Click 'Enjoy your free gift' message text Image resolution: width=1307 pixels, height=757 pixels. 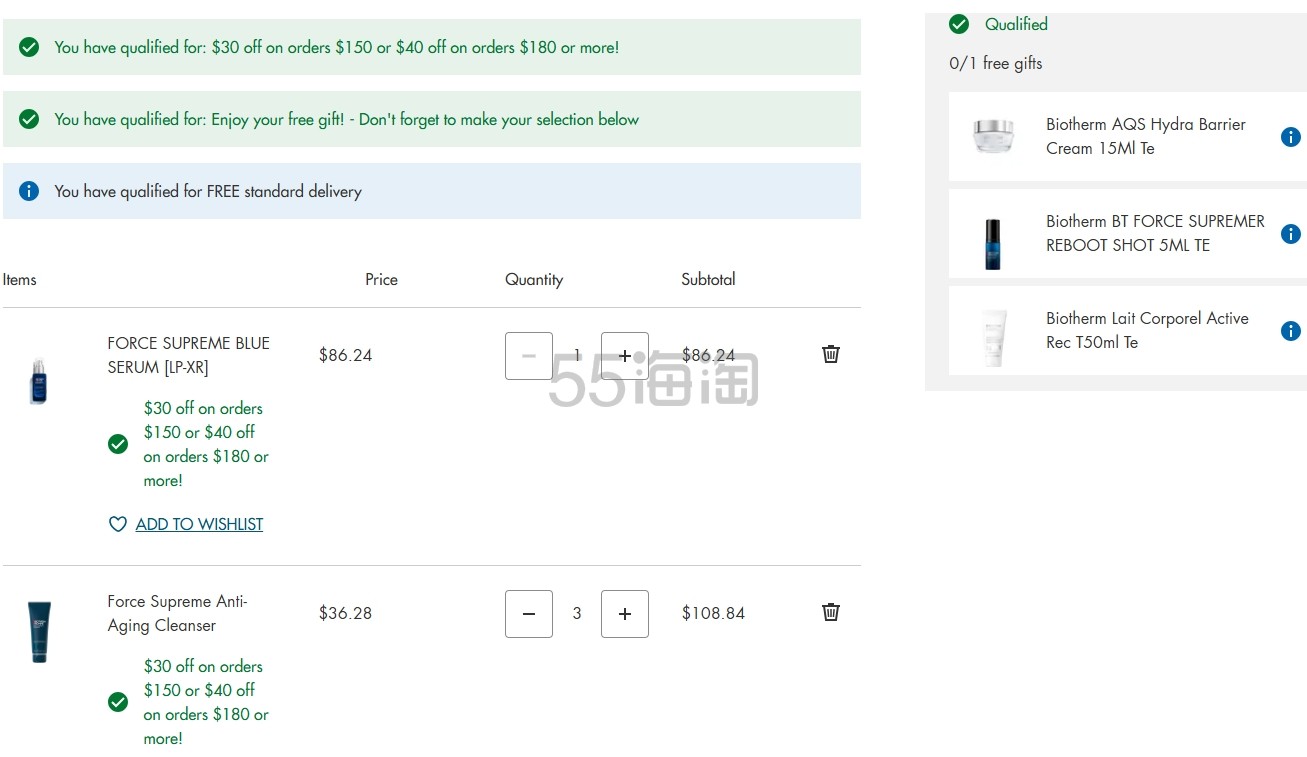pyautogui.click(x=346, y=119)
